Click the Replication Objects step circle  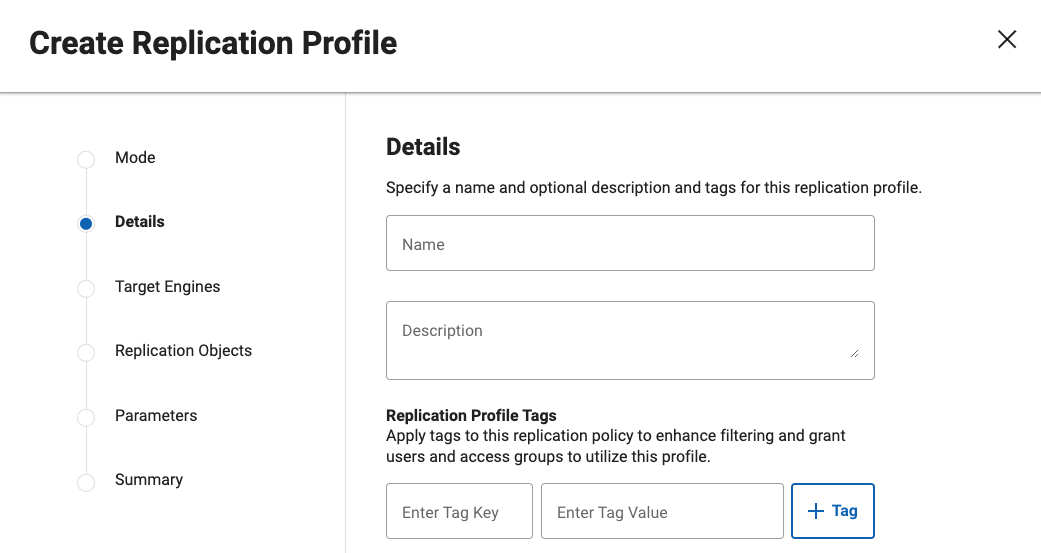(86, 352)
